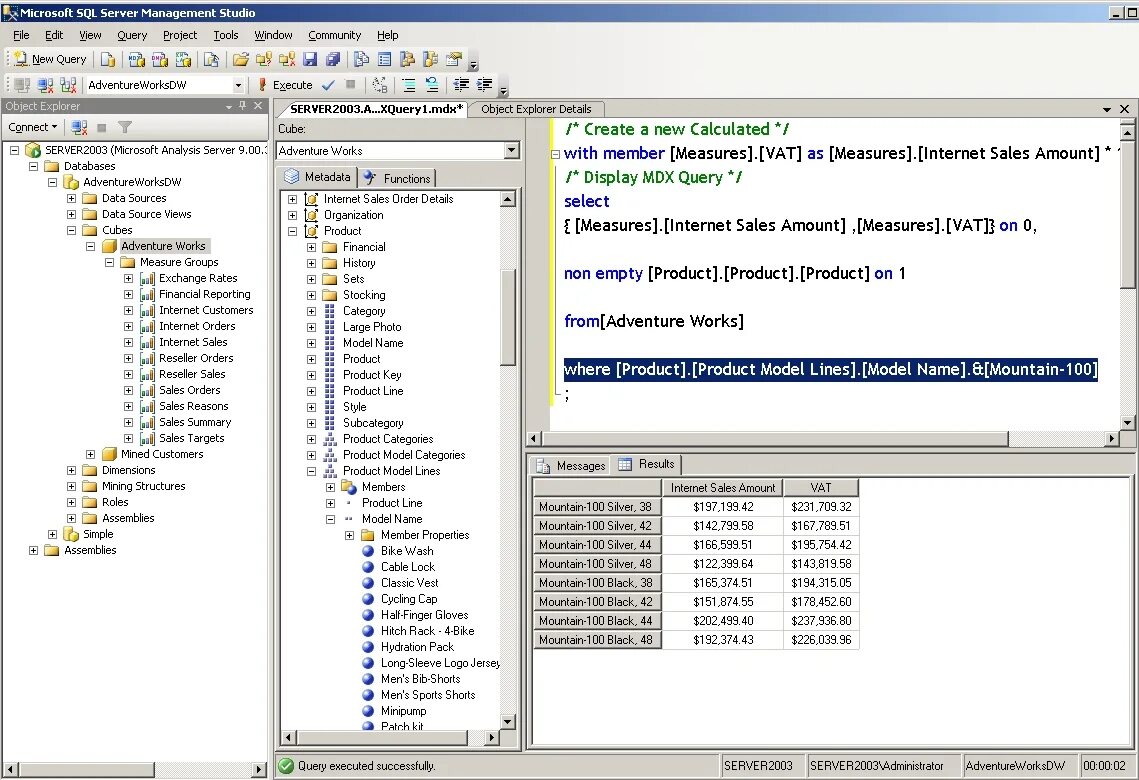The height and width of the screenshot is (780, 1139).
Task: Comment out the selected lines
Action: [x=409, y=85]
